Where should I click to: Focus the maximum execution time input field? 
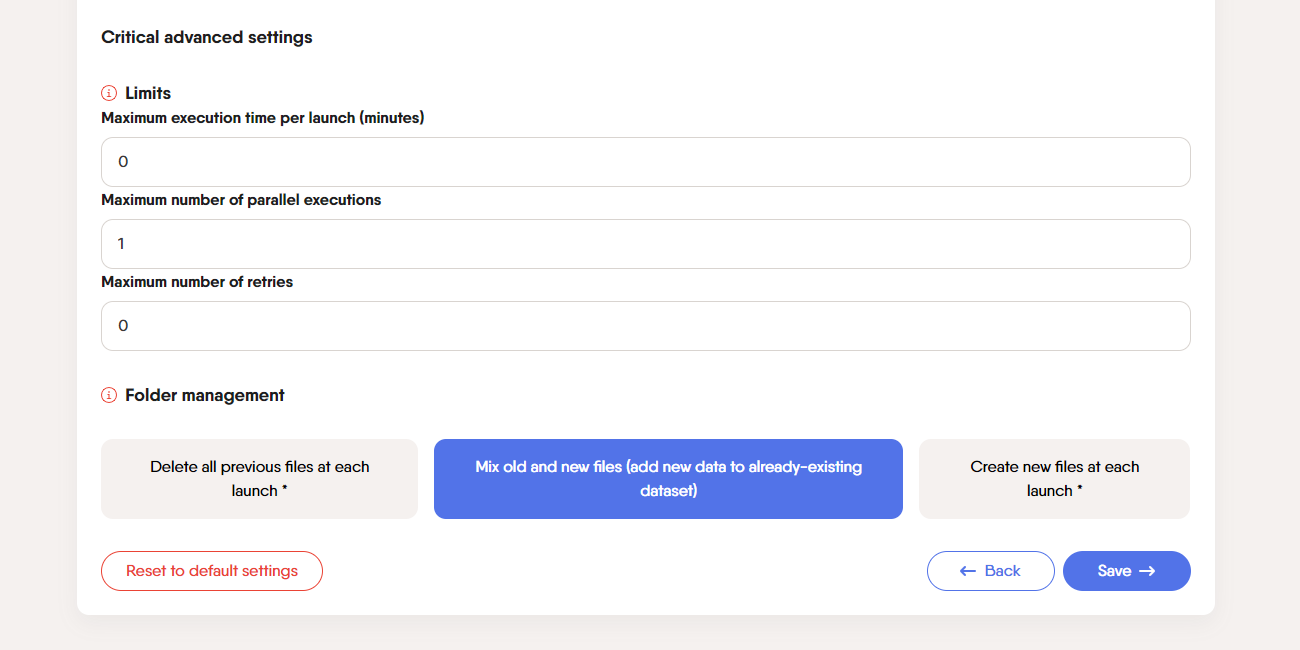(x=645, y=162)
